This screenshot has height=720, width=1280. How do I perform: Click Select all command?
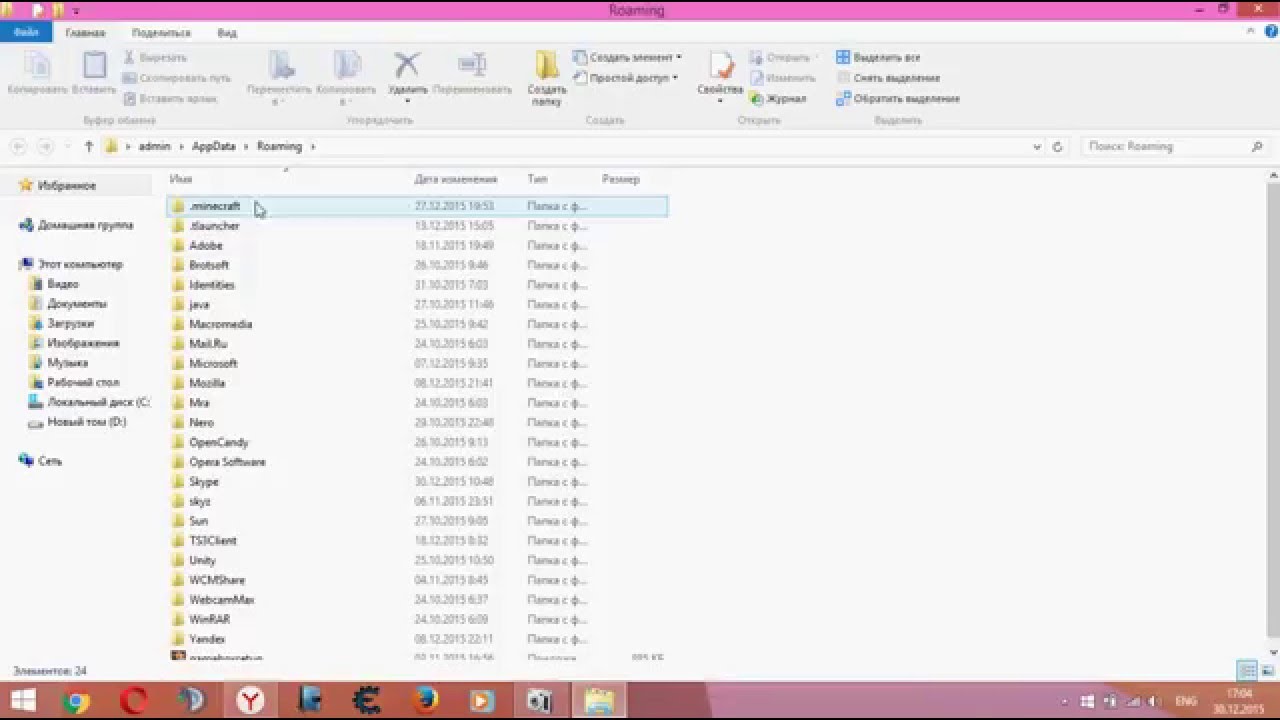878,58
